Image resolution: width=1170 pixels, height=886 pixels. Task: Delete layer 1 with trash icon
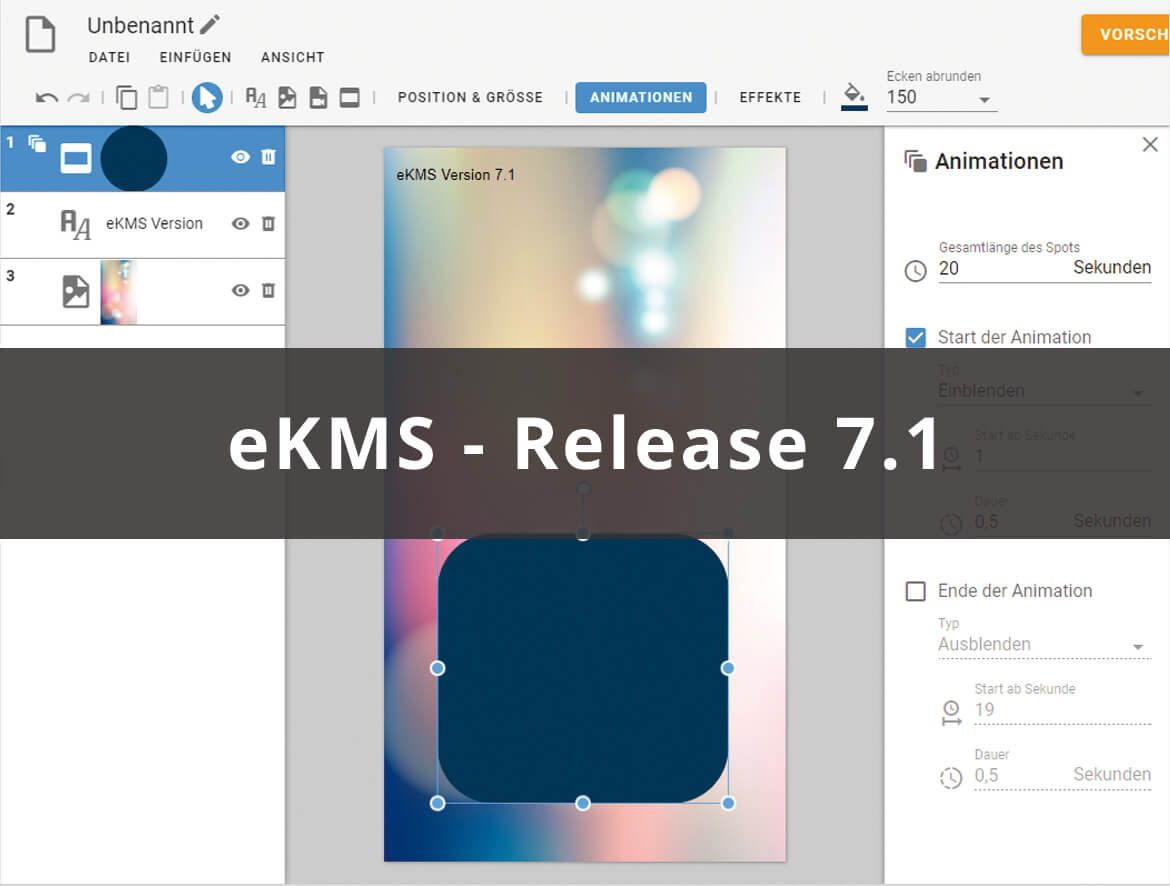click(268, 157)
